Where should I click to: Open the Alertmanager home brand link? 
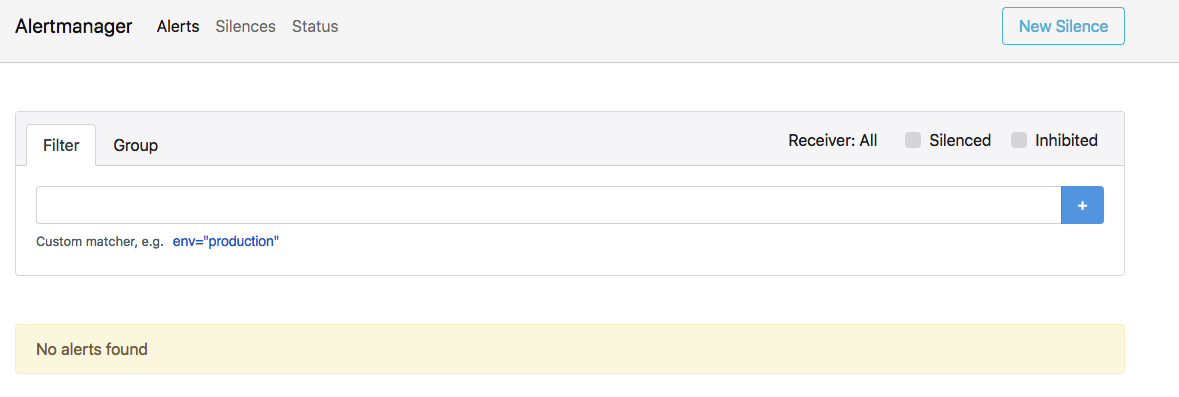[x=74, y=26]
